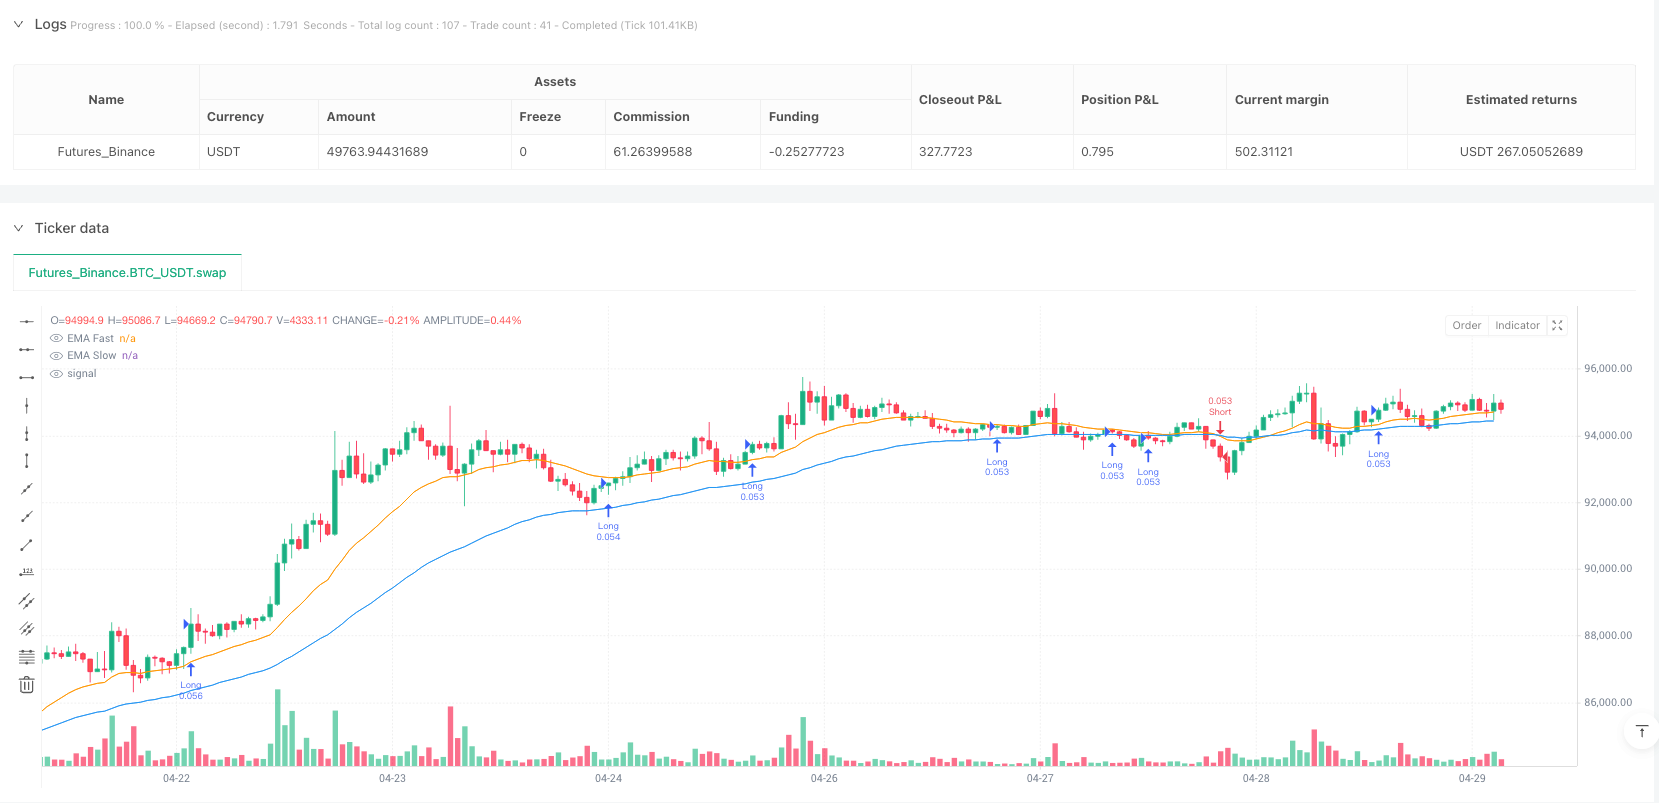Click the EMA Slow legend label
The width and height of the screenshot is (1659, 803).
pyautogui.click(x=92, y=356)
